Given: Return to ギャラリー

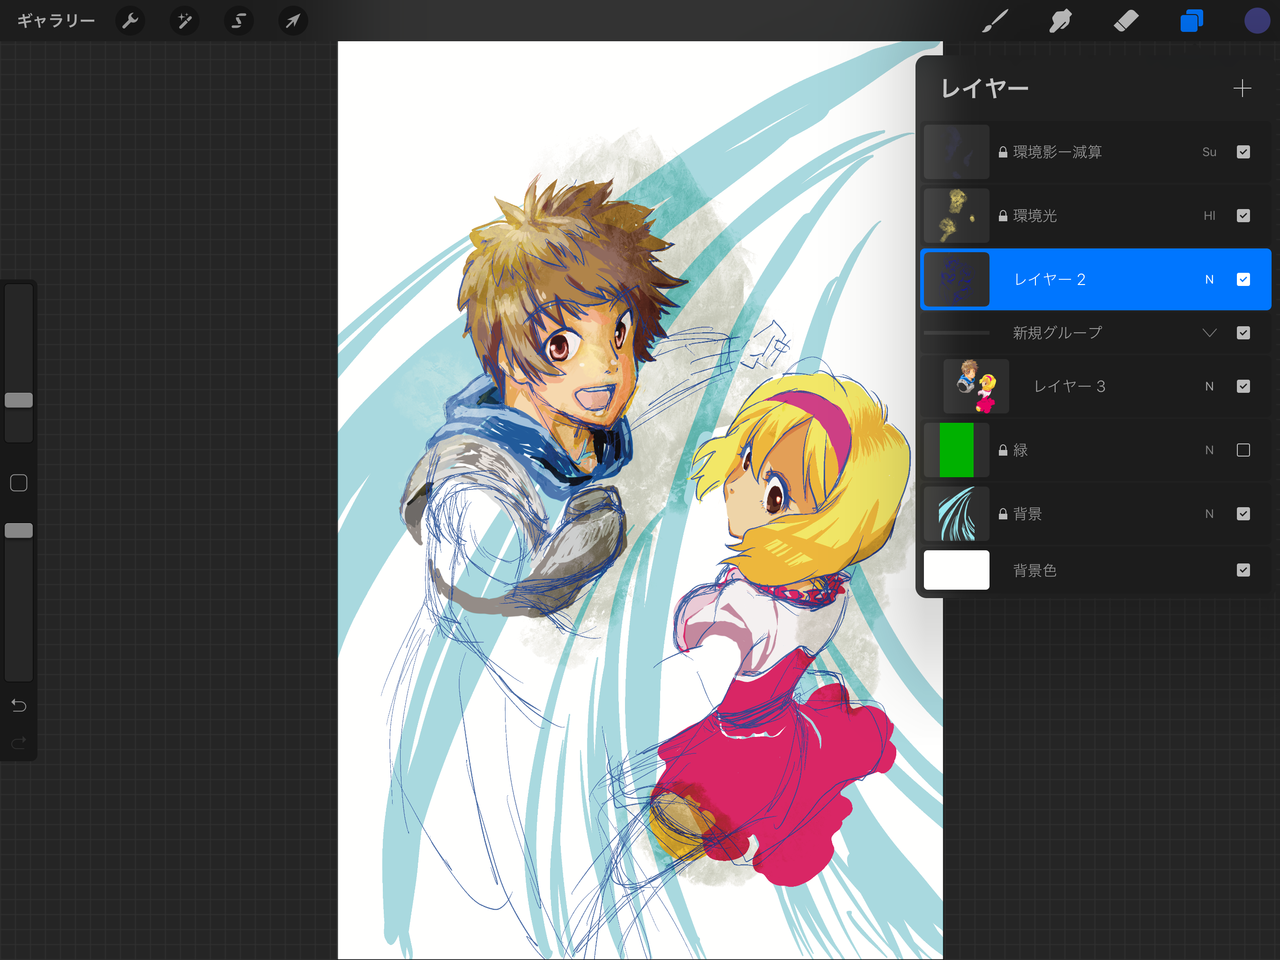Looking at the screenshot, I should point(56,21).
